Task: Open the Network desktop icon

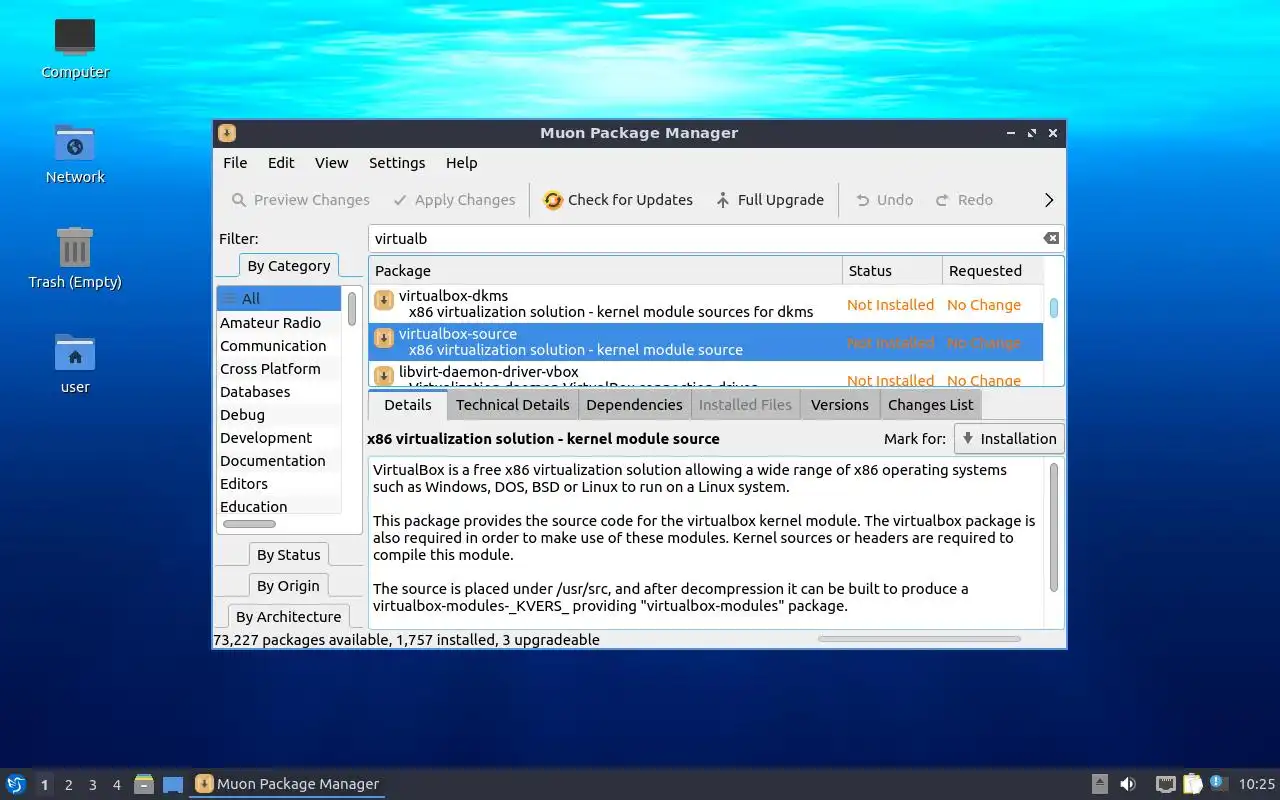Action: point(75,154)
